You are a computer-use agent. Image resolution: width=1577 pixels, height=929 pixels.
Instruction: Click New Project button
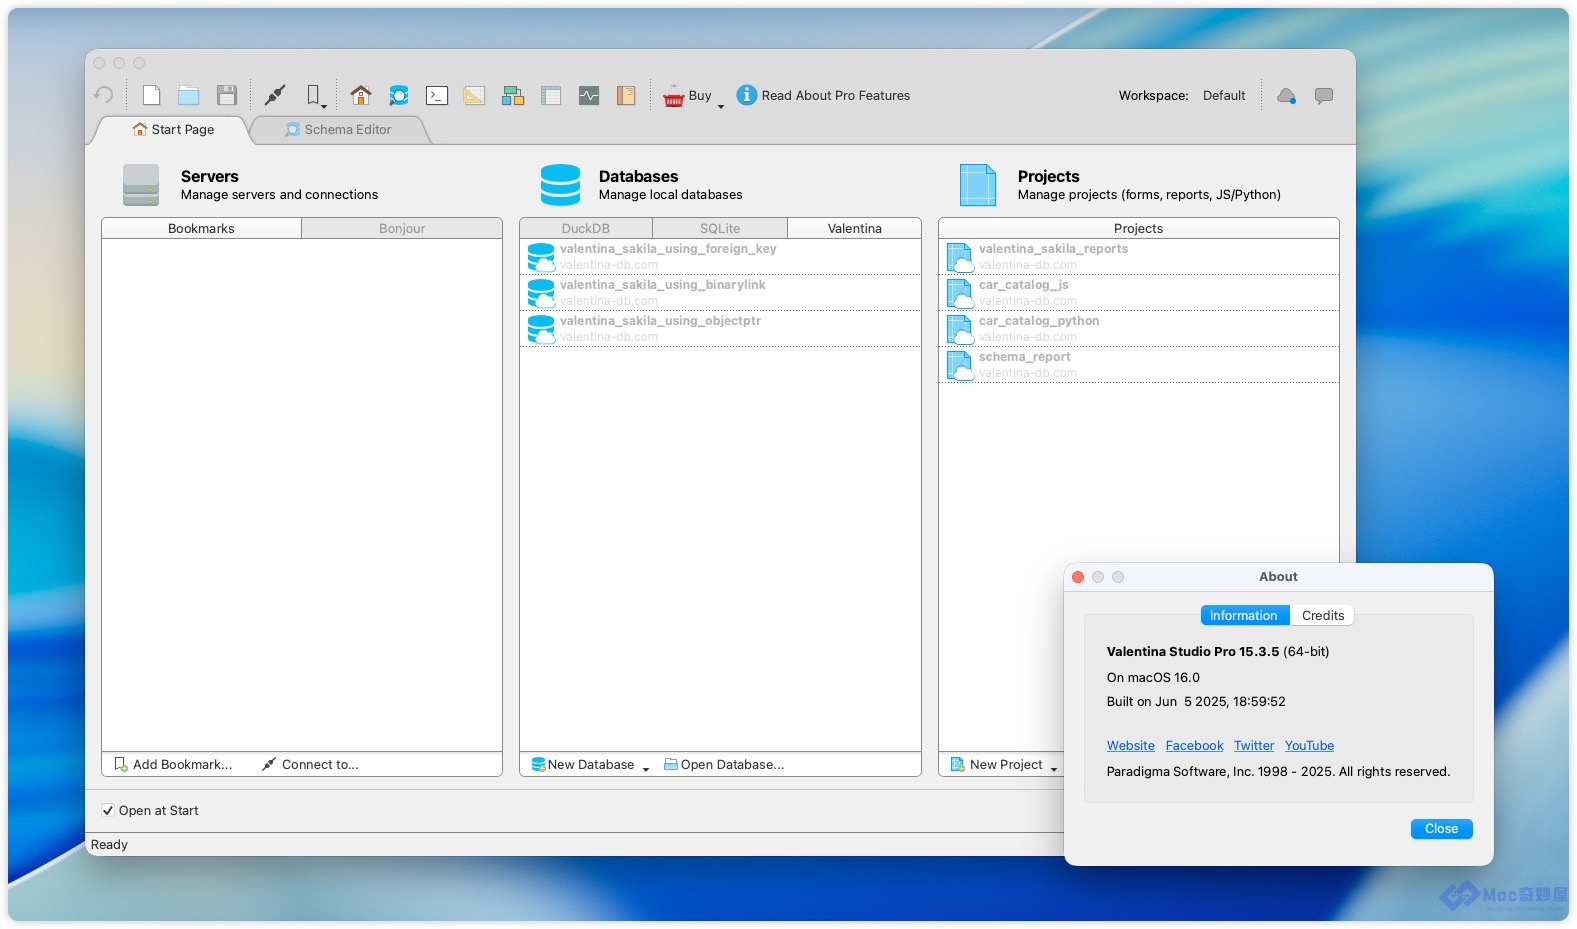pos(996,764)
